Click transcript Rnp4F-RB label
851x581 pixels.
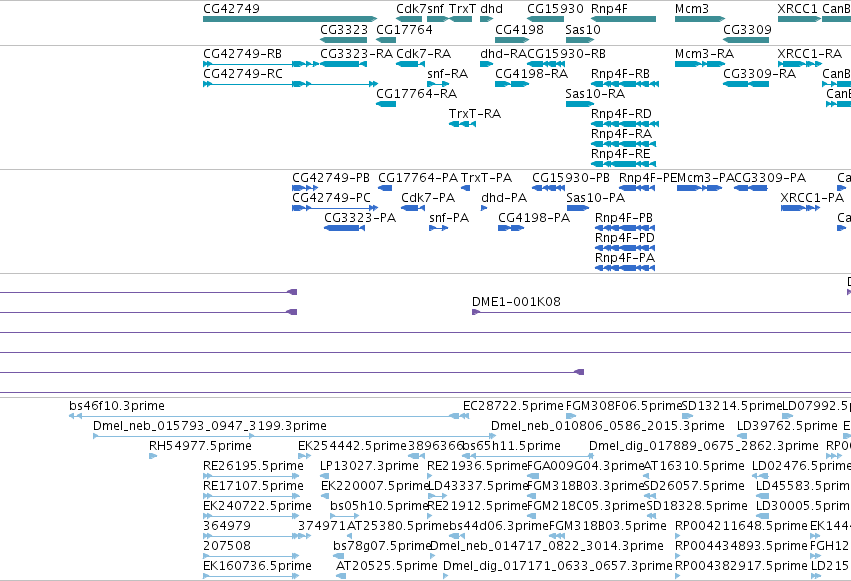[620, 74]
